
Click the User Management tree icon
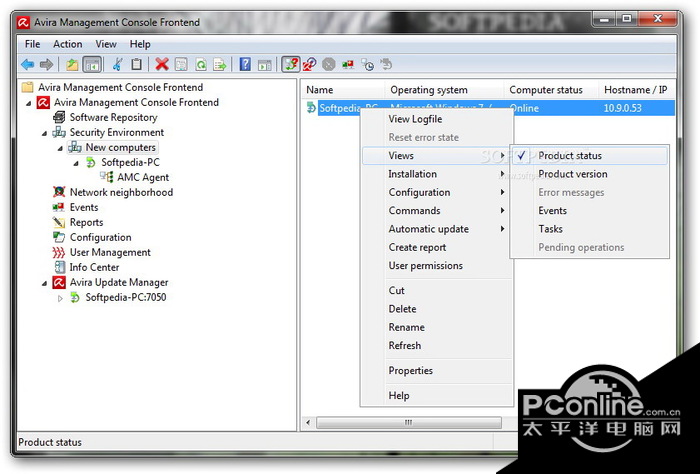pos(59,253)
